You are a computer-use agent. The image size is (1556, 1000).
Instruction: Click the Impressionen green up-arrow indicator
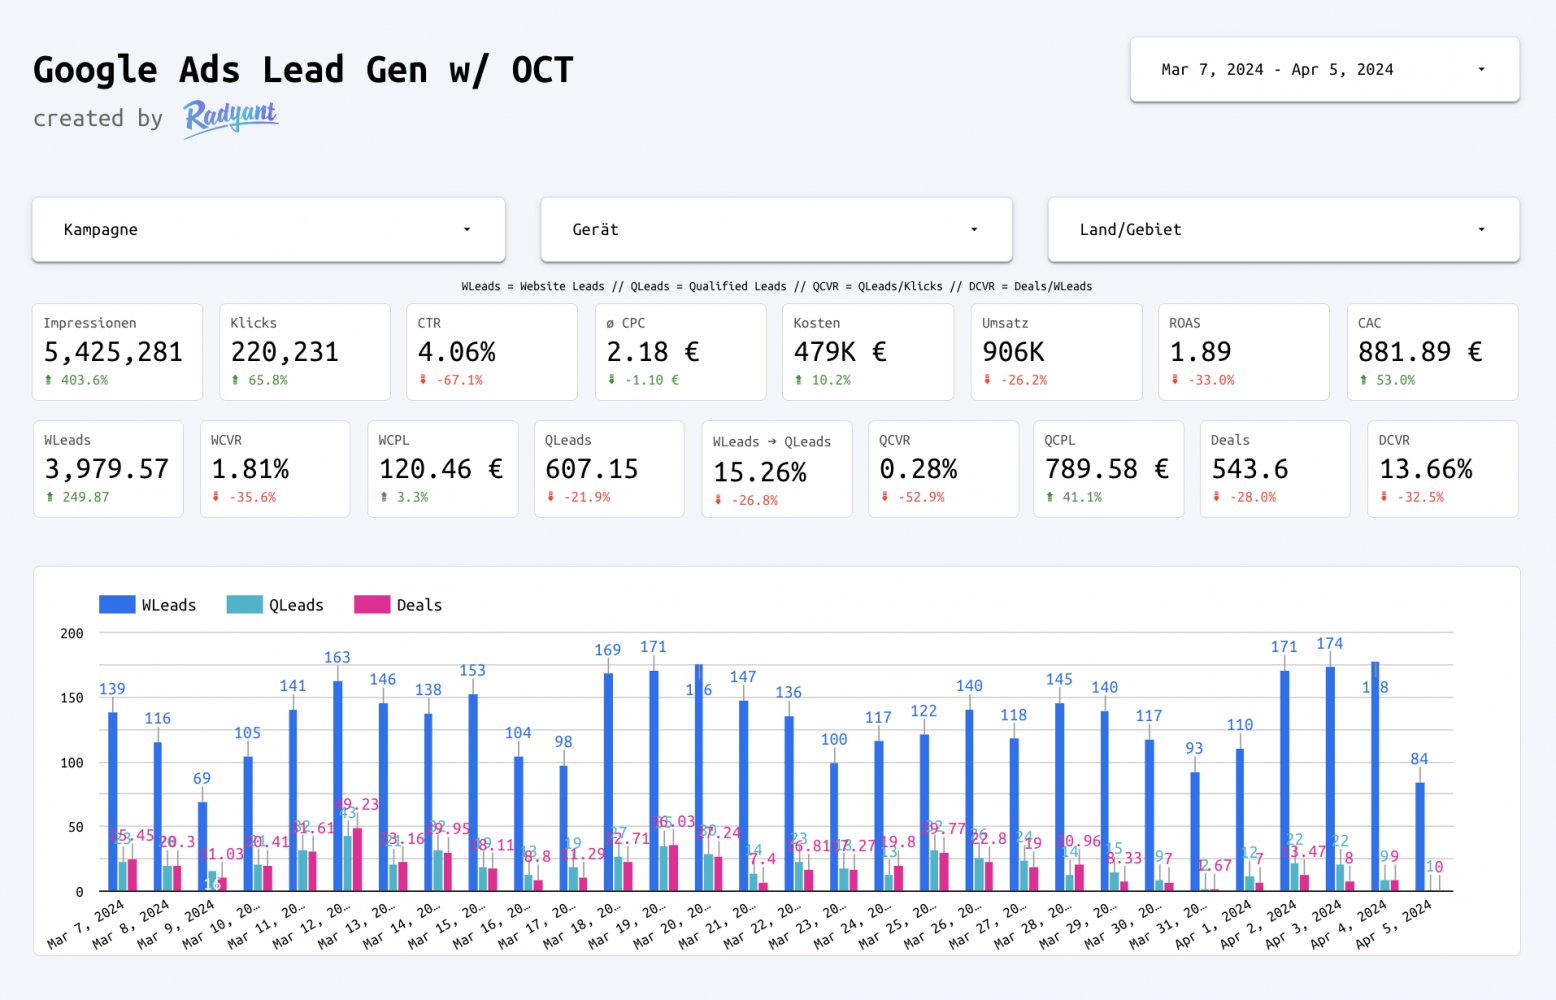pos(48,380)
